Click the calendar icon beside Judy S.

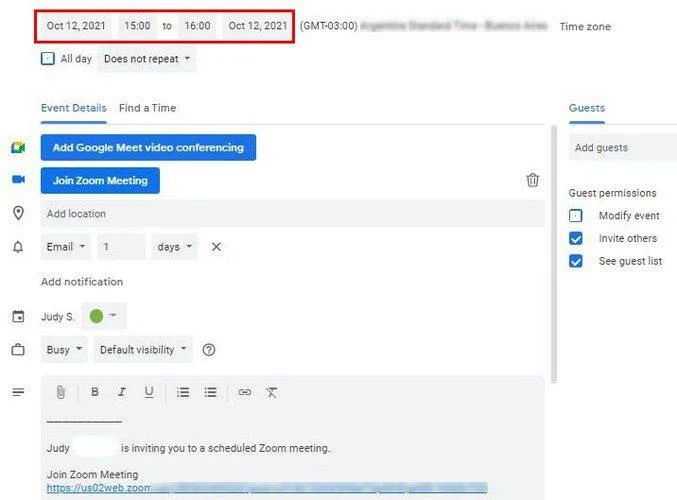click(x=18, y=316)
